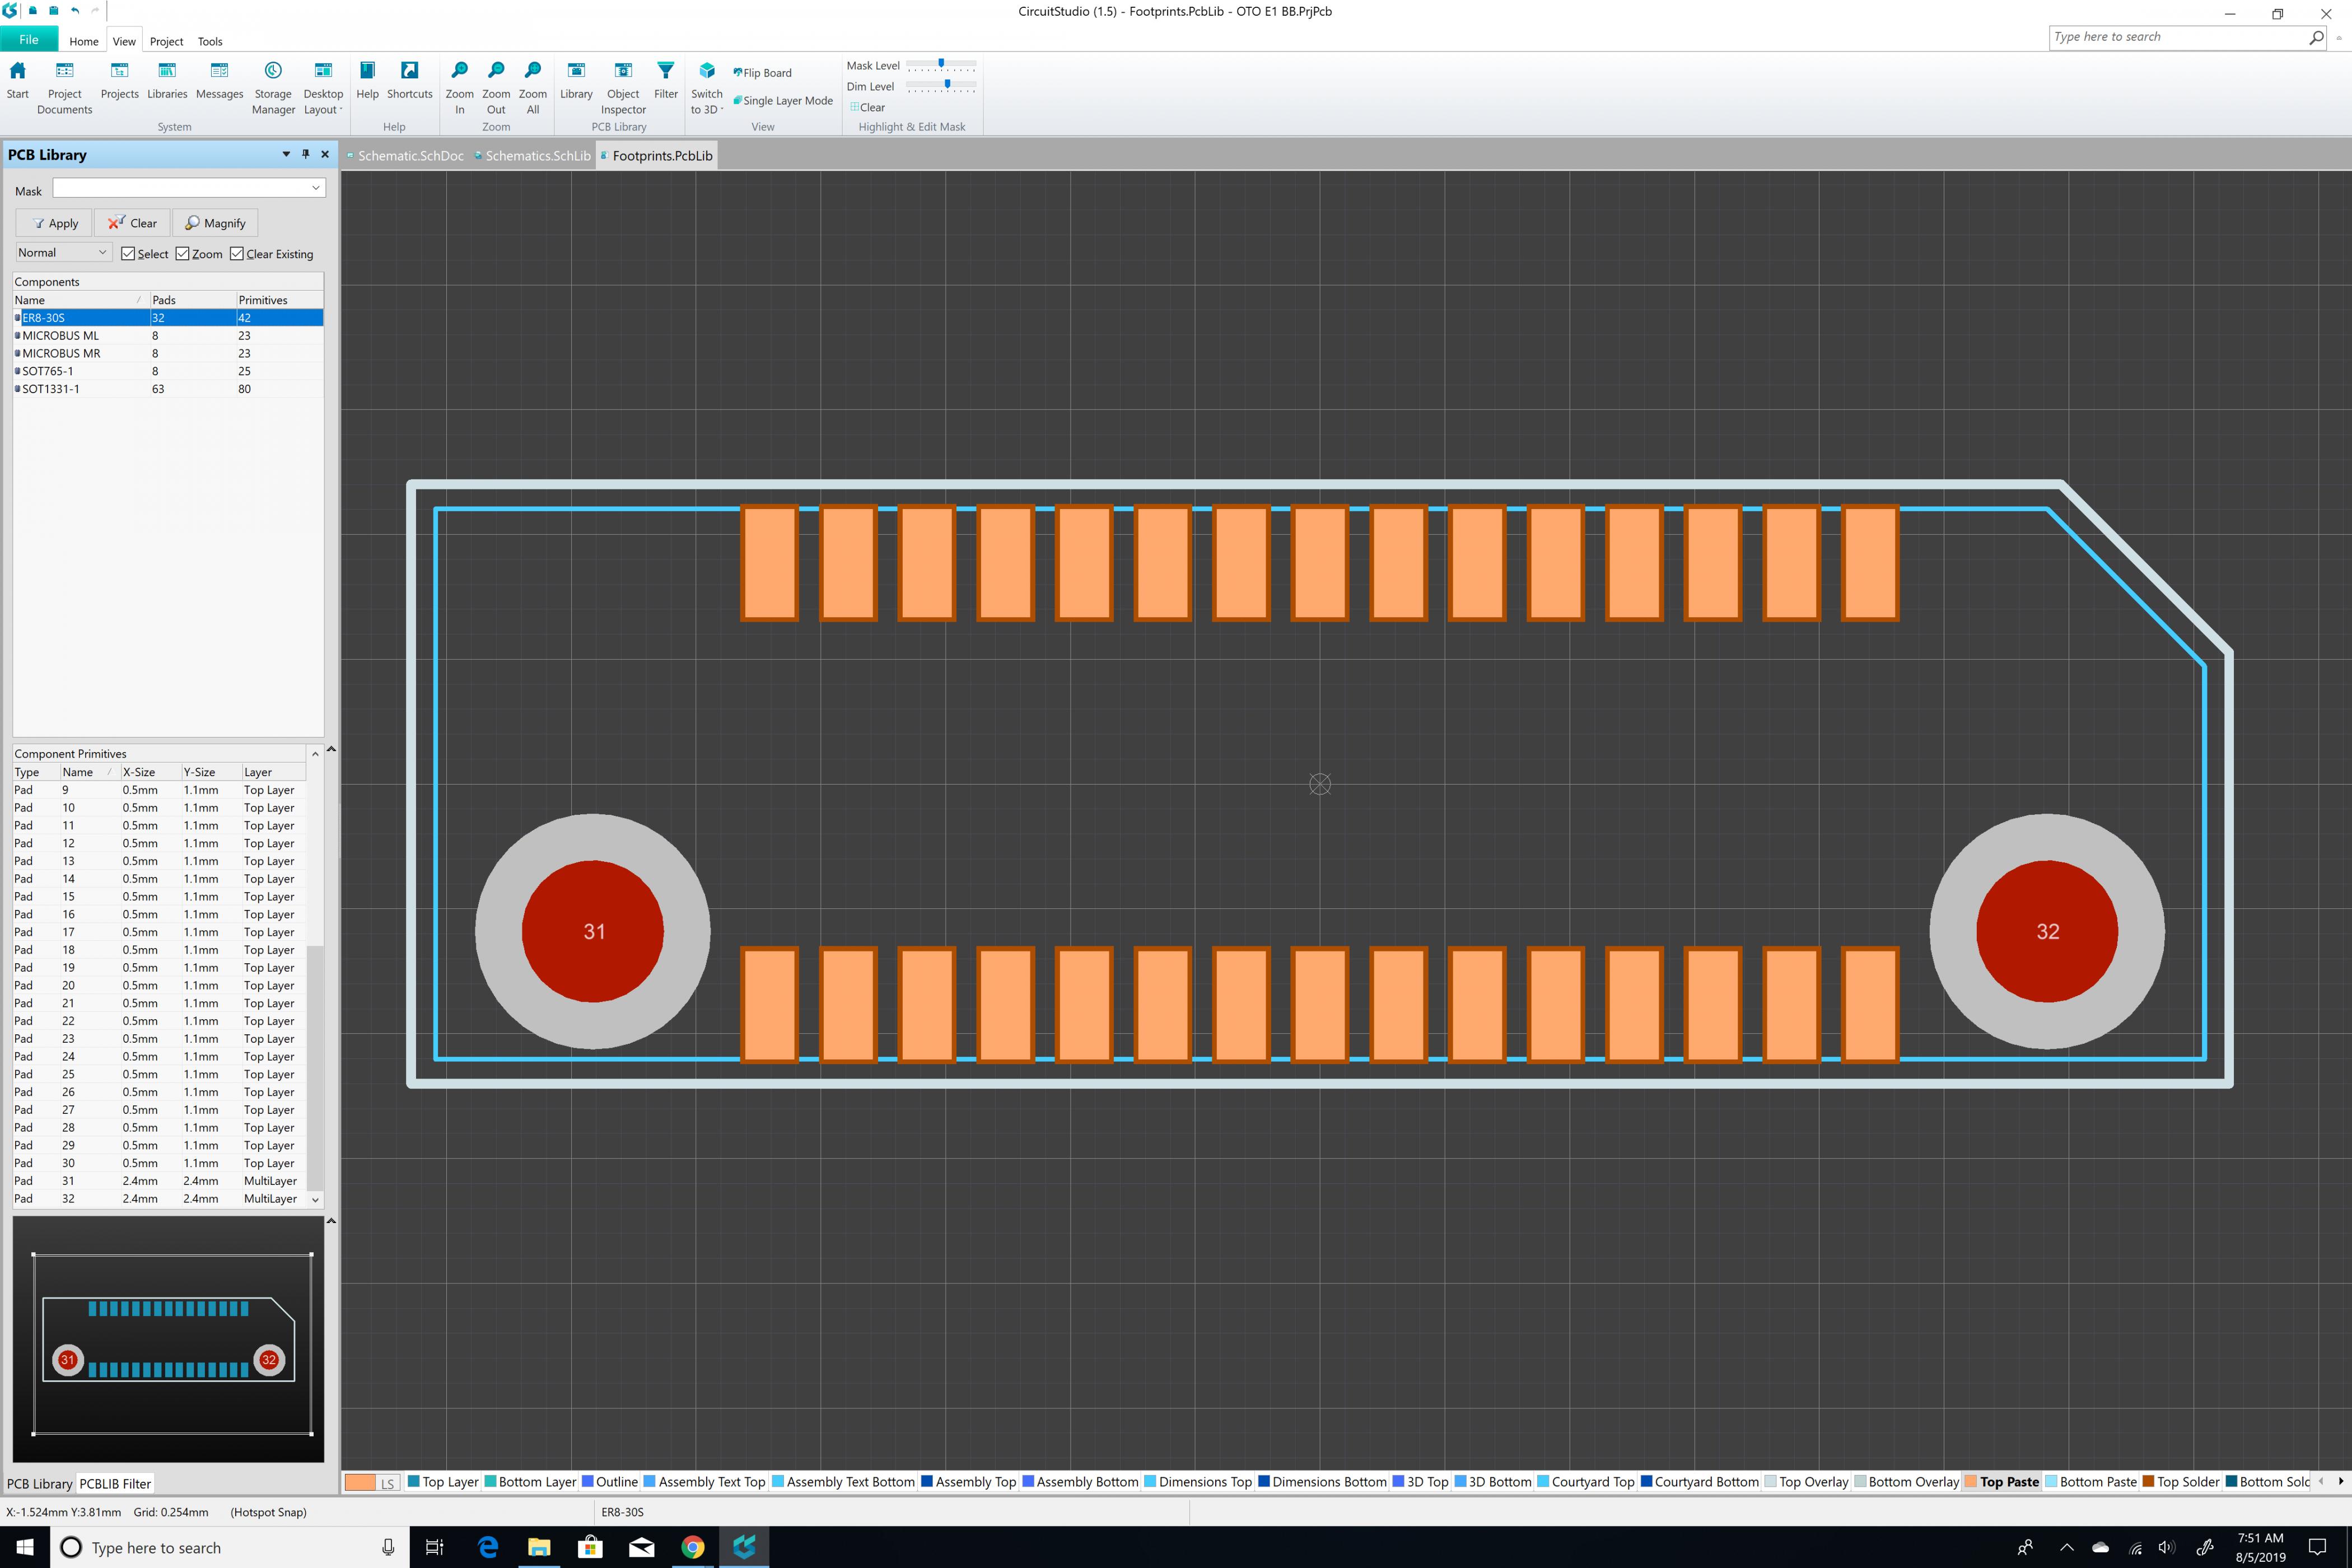Click the Magnify button
This screenshot has width=2352, height=1568.
tap(215, 223)
